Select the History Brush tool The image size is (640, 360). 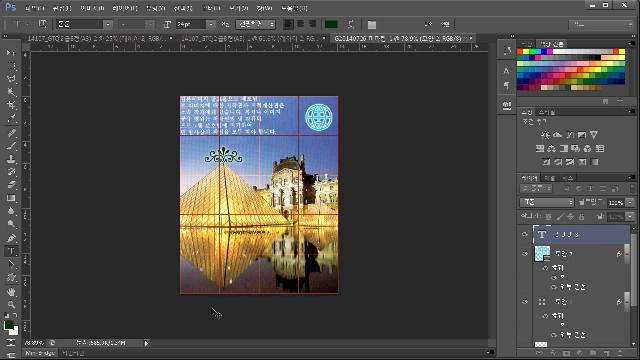click(x=11, y=172)
